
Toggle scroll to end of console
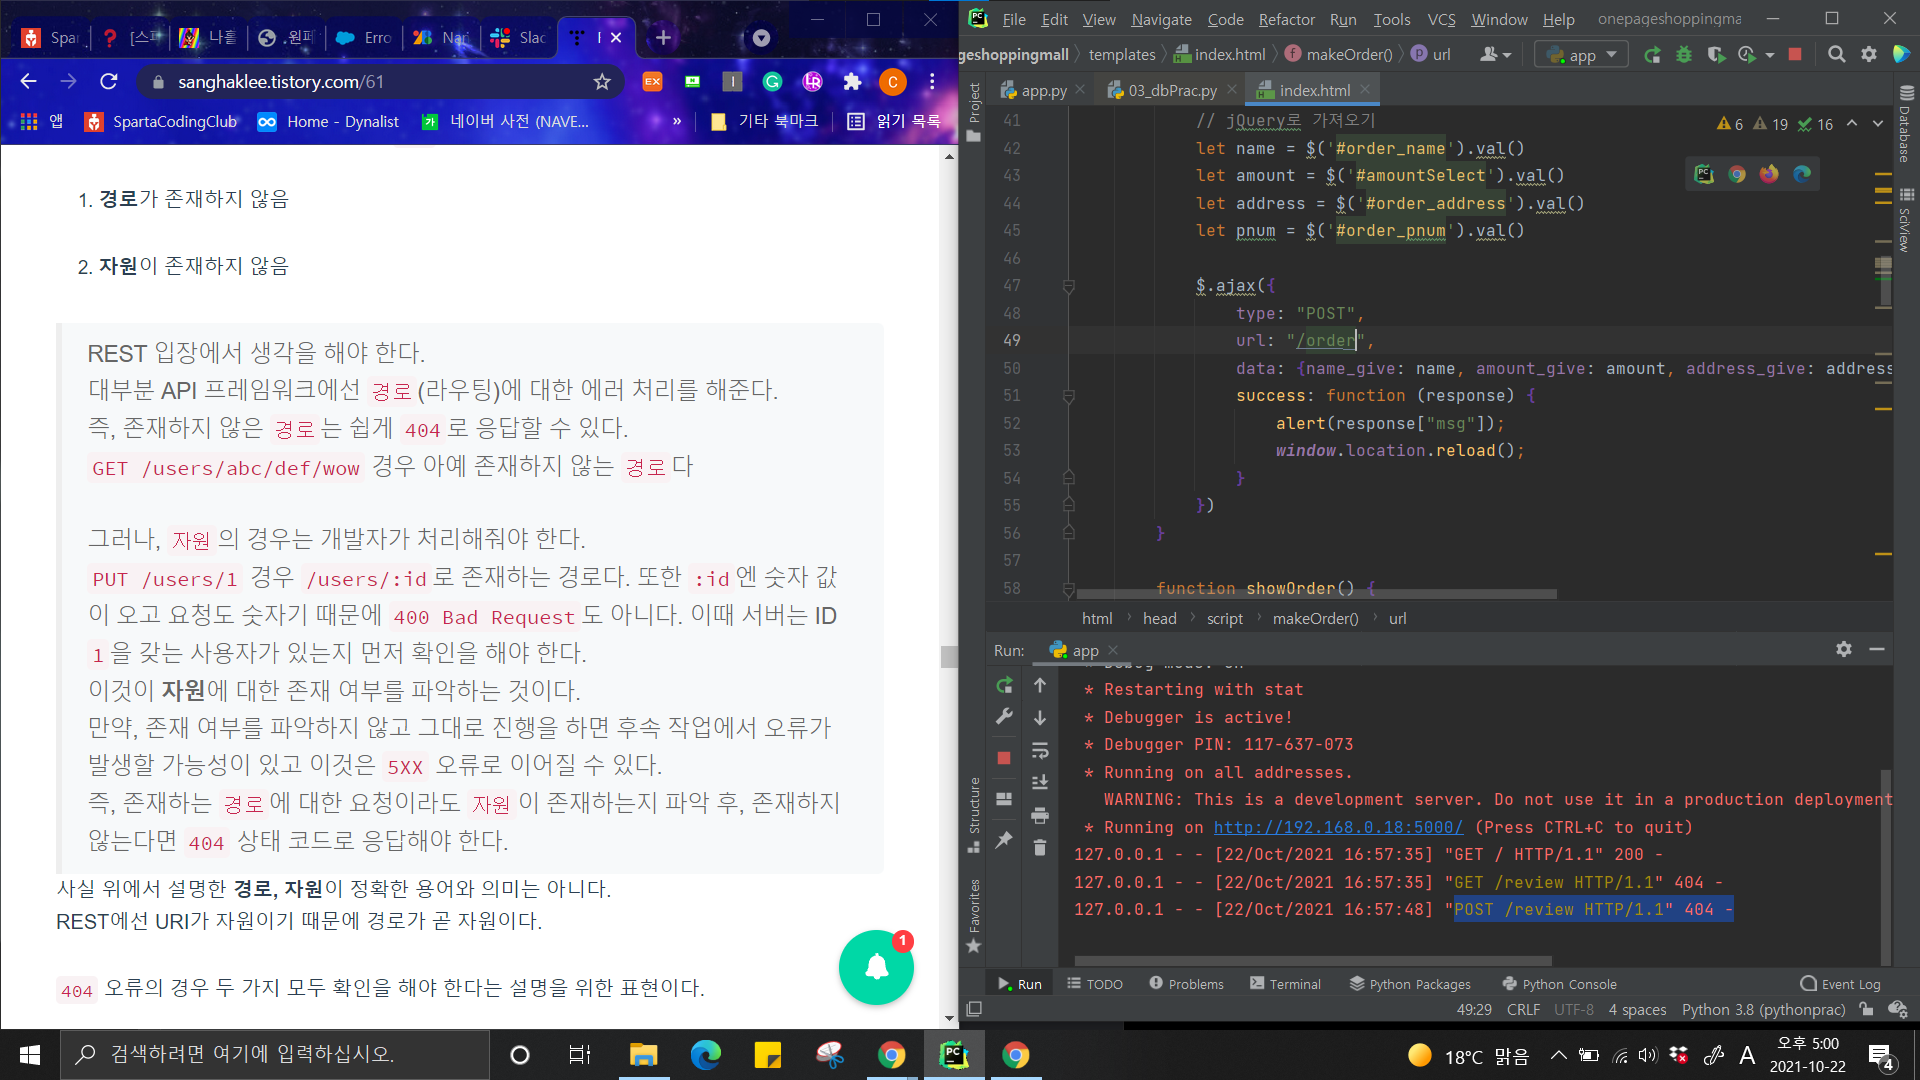[1040, 783]
